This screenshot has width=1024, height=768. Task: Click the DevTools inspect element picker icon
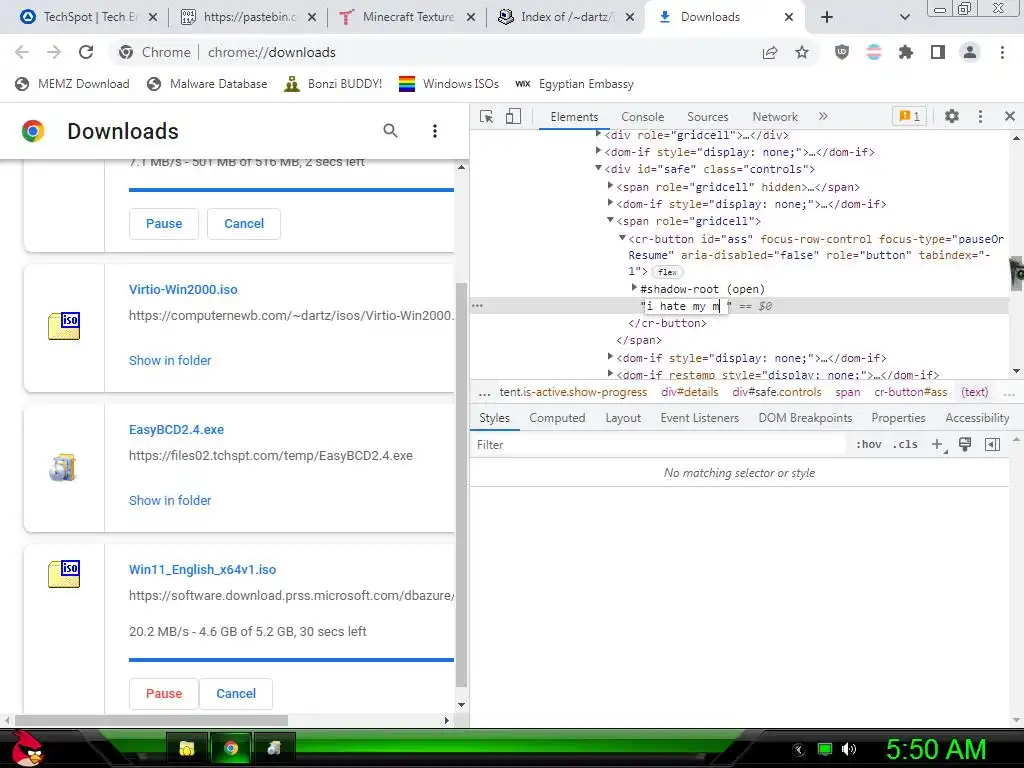click(x=487, y=116)
